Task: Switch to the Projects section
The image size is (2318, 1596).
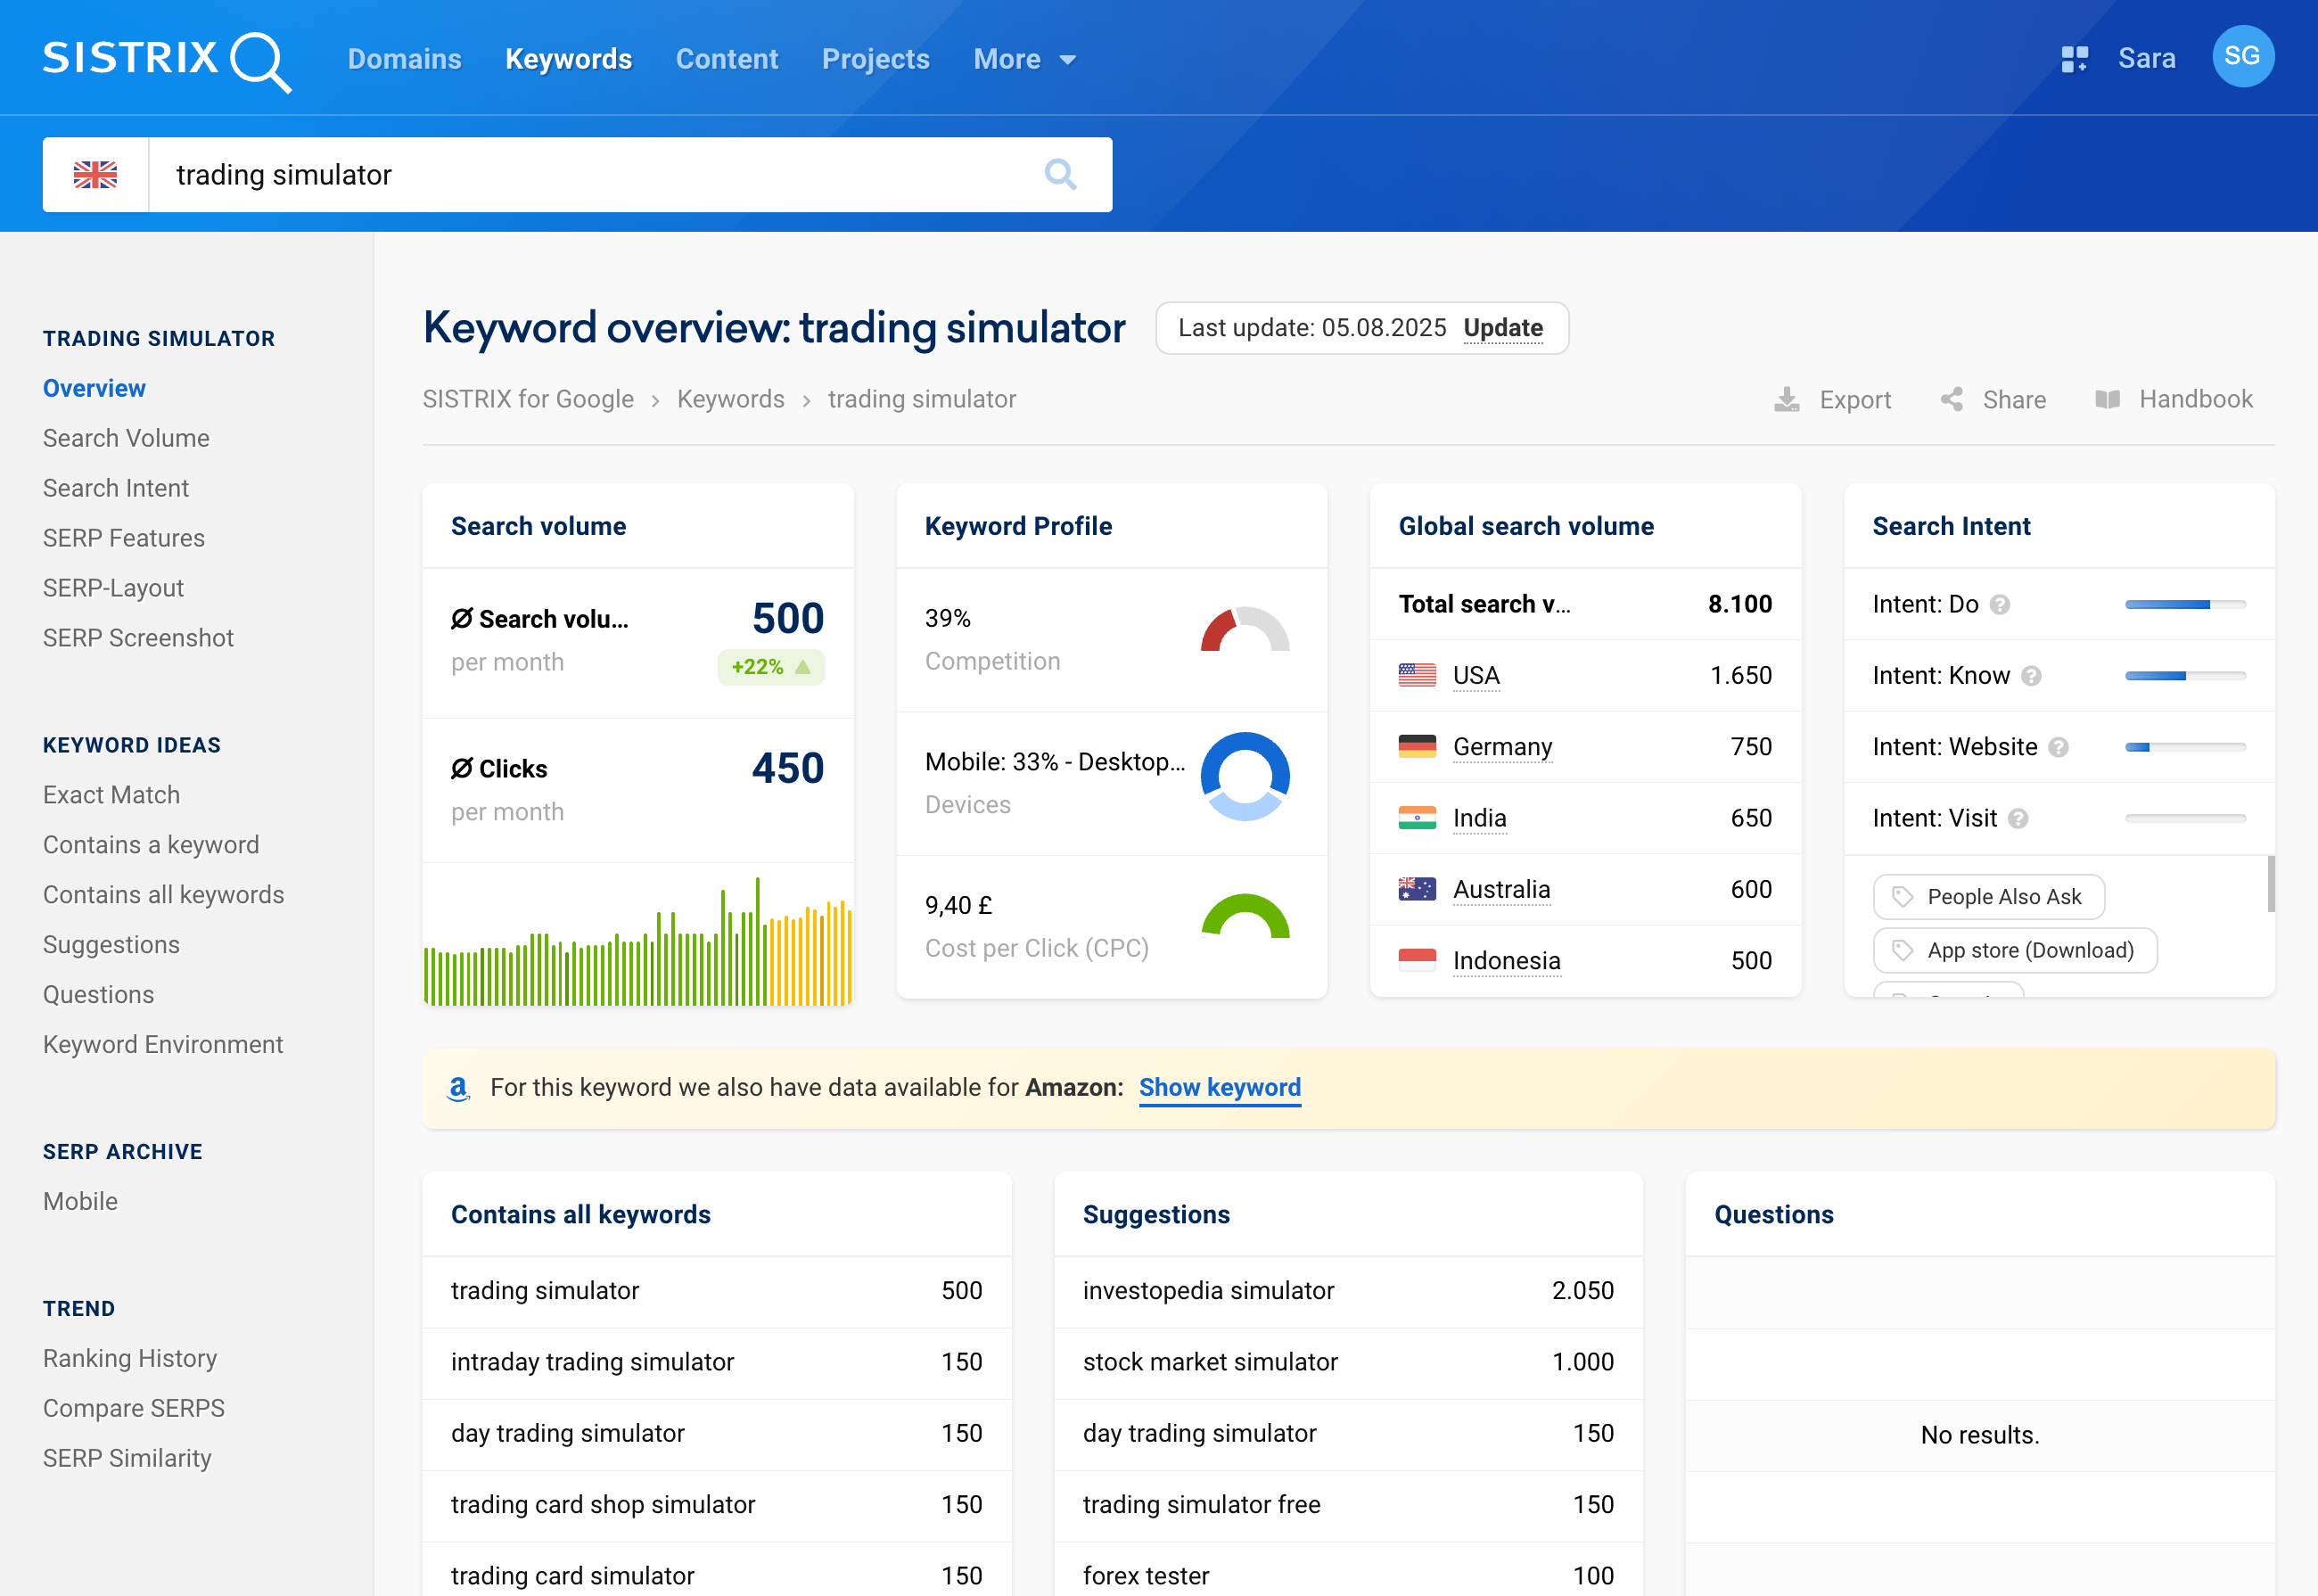Action: click(875, 59)
